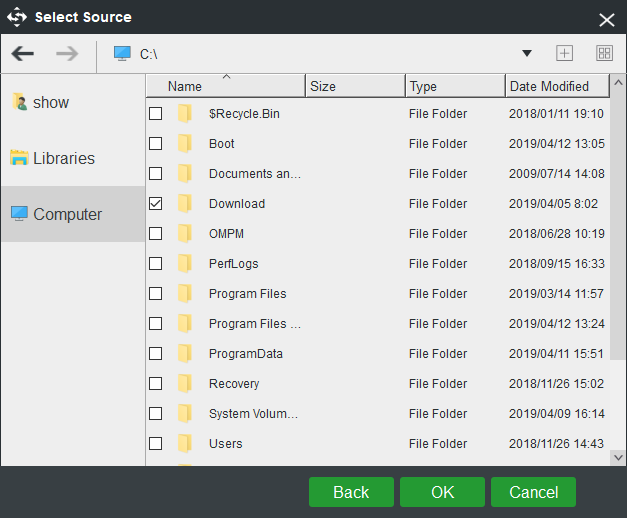Click the Select Source logo icon
This screenshot has height=518, width=627.
(x=17, y=17)
